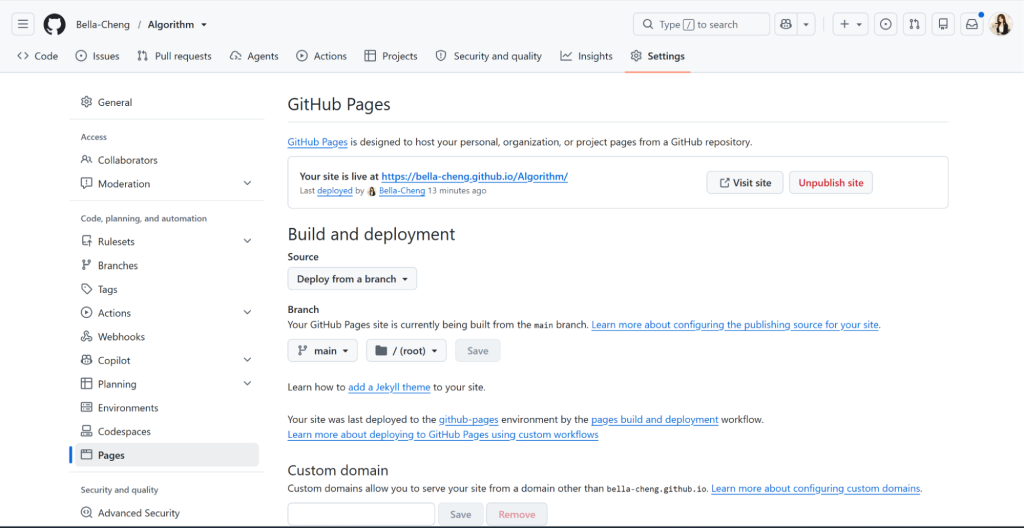Image resolution: width=1024 pixels, height=528 pixels.
Task: Click the 'deployed' link
Action: point(335,191)
